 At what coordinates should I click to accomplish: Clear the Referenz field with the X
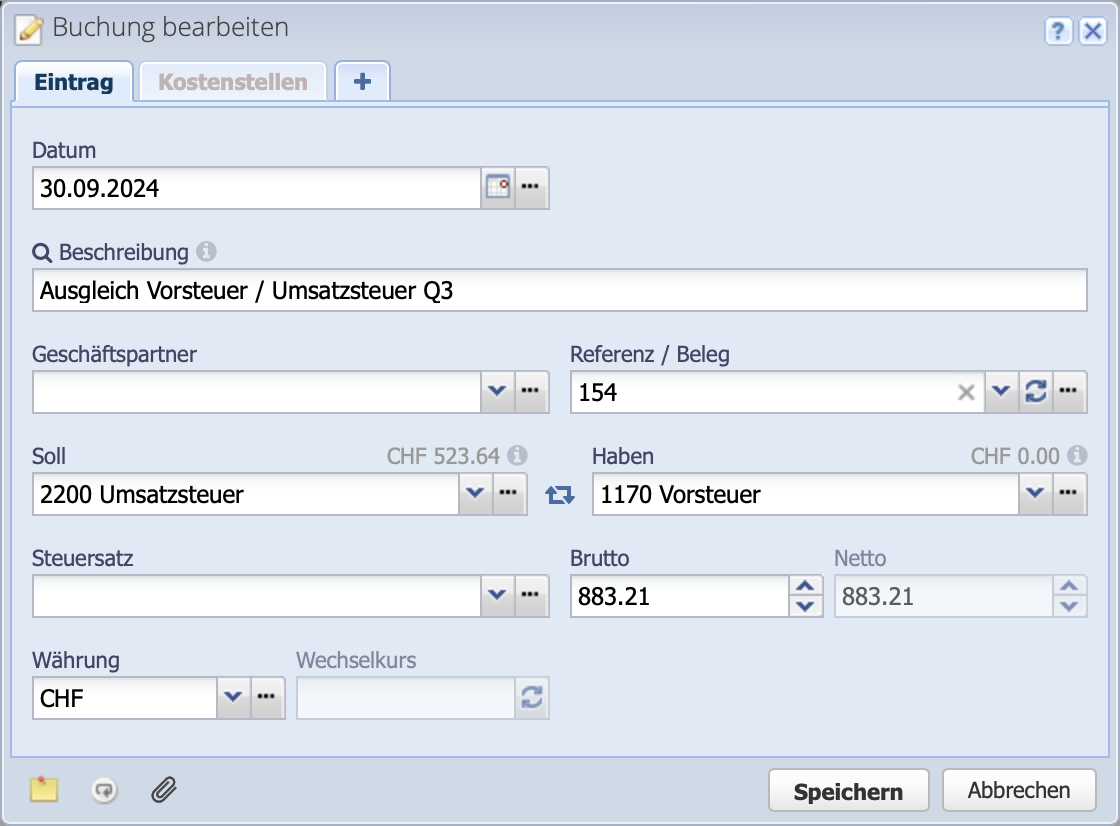click(966, 392)
